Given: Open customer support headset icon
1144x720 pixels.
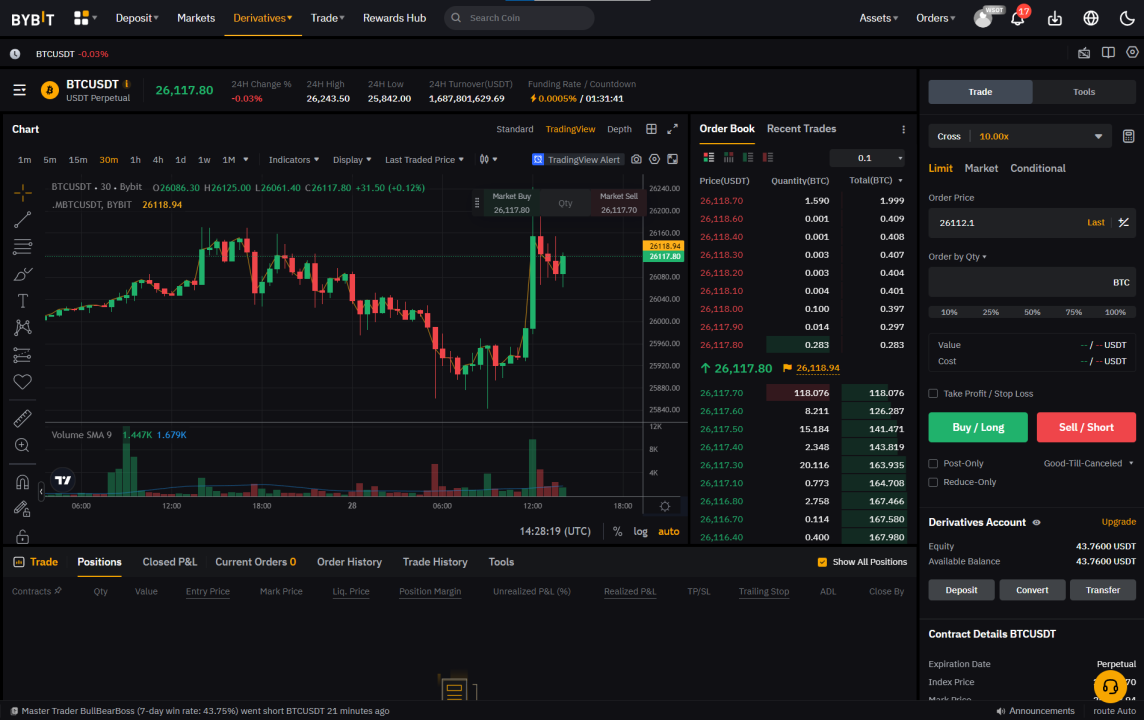Looking at the screenshot, I should [x=1110, y=686].
